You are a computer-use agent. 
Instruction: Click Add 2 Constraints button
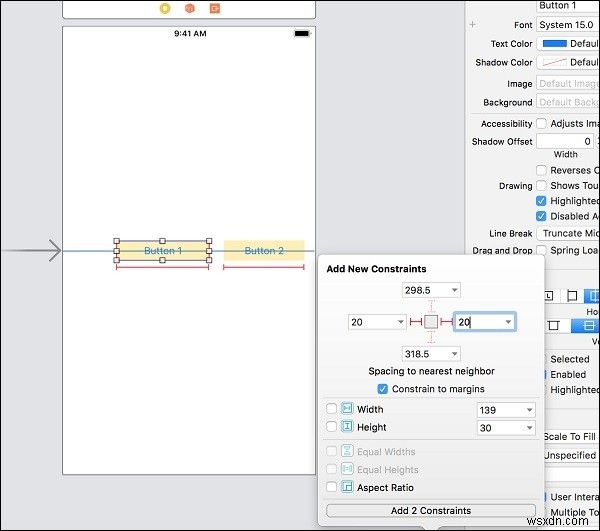(431, 510)
